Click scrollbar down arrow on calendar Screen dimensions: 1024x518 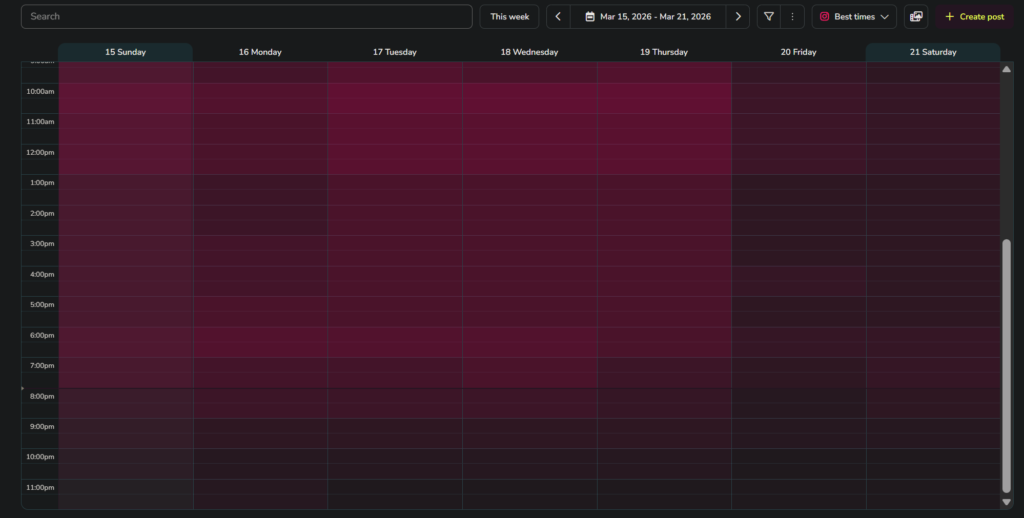tap(1006, 501)
